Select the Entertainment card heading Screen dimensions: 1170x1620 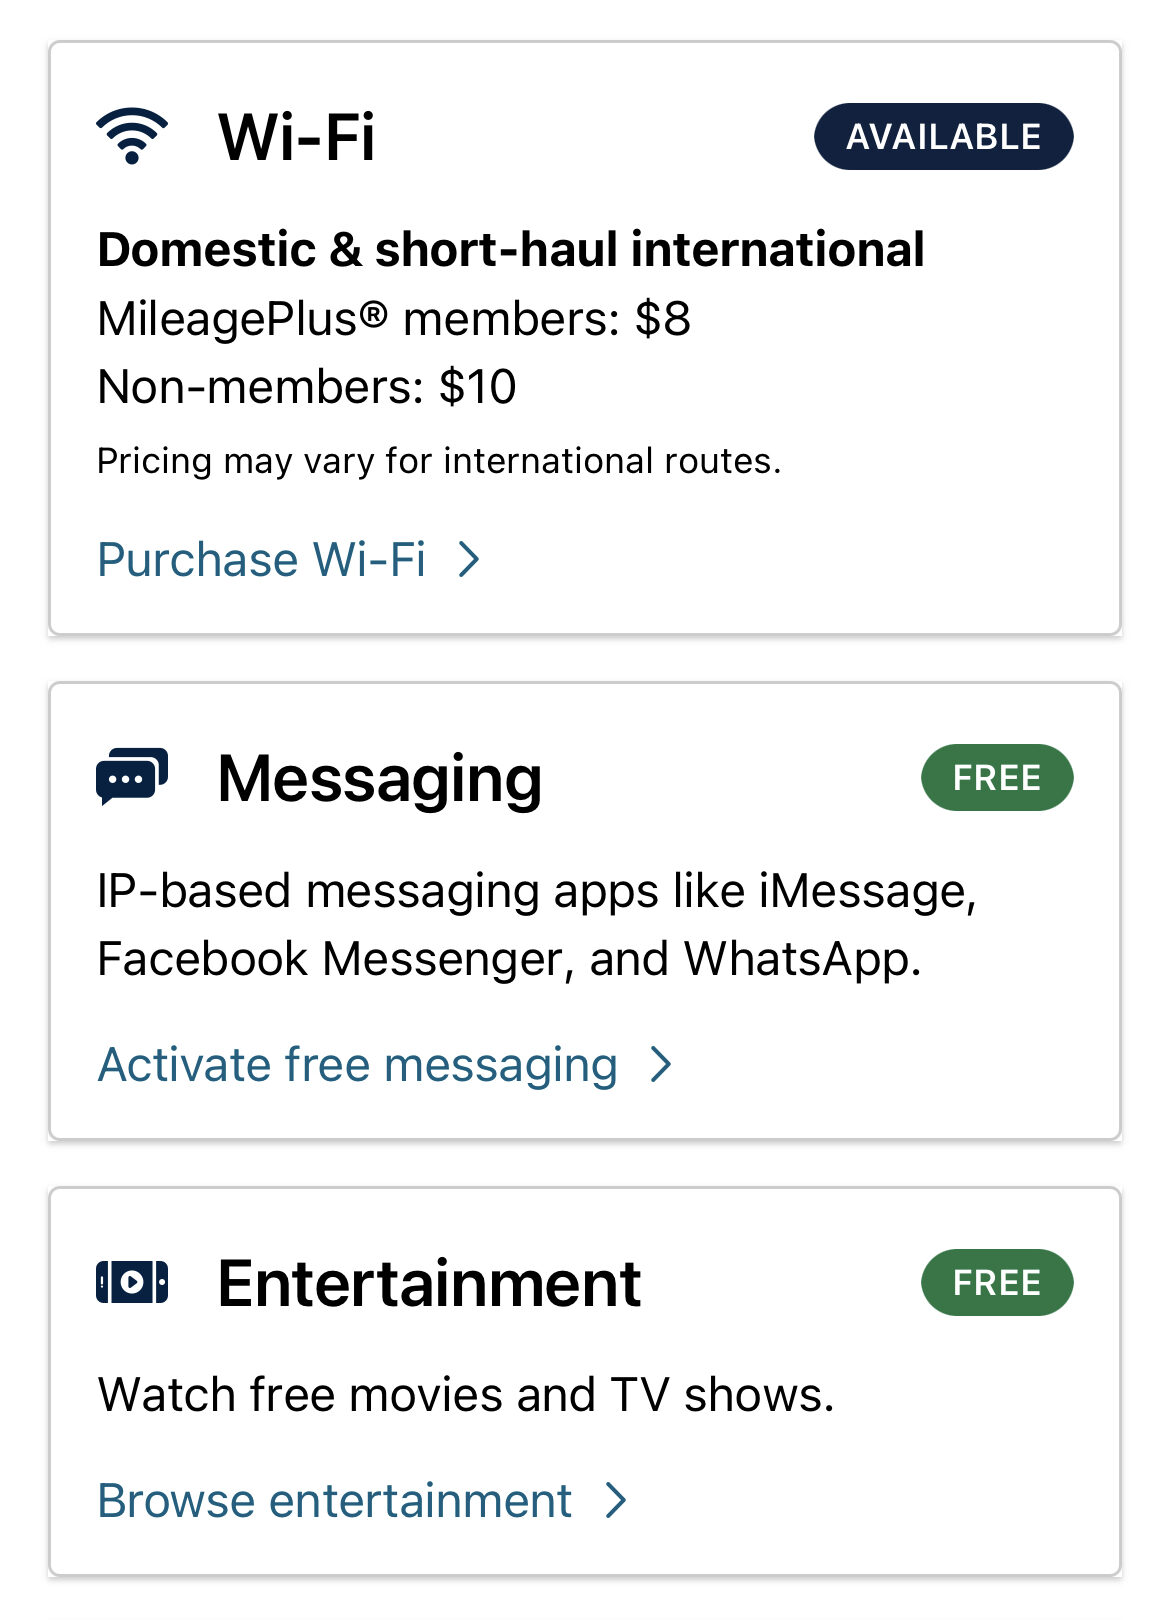click(x=429, y=1283)
